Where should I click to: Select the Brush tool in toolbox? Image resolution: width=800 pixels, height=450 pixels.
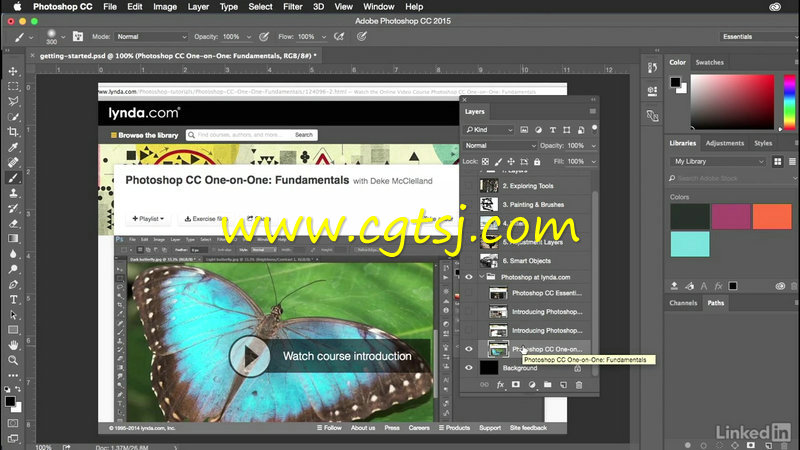(x=13, y=178)
